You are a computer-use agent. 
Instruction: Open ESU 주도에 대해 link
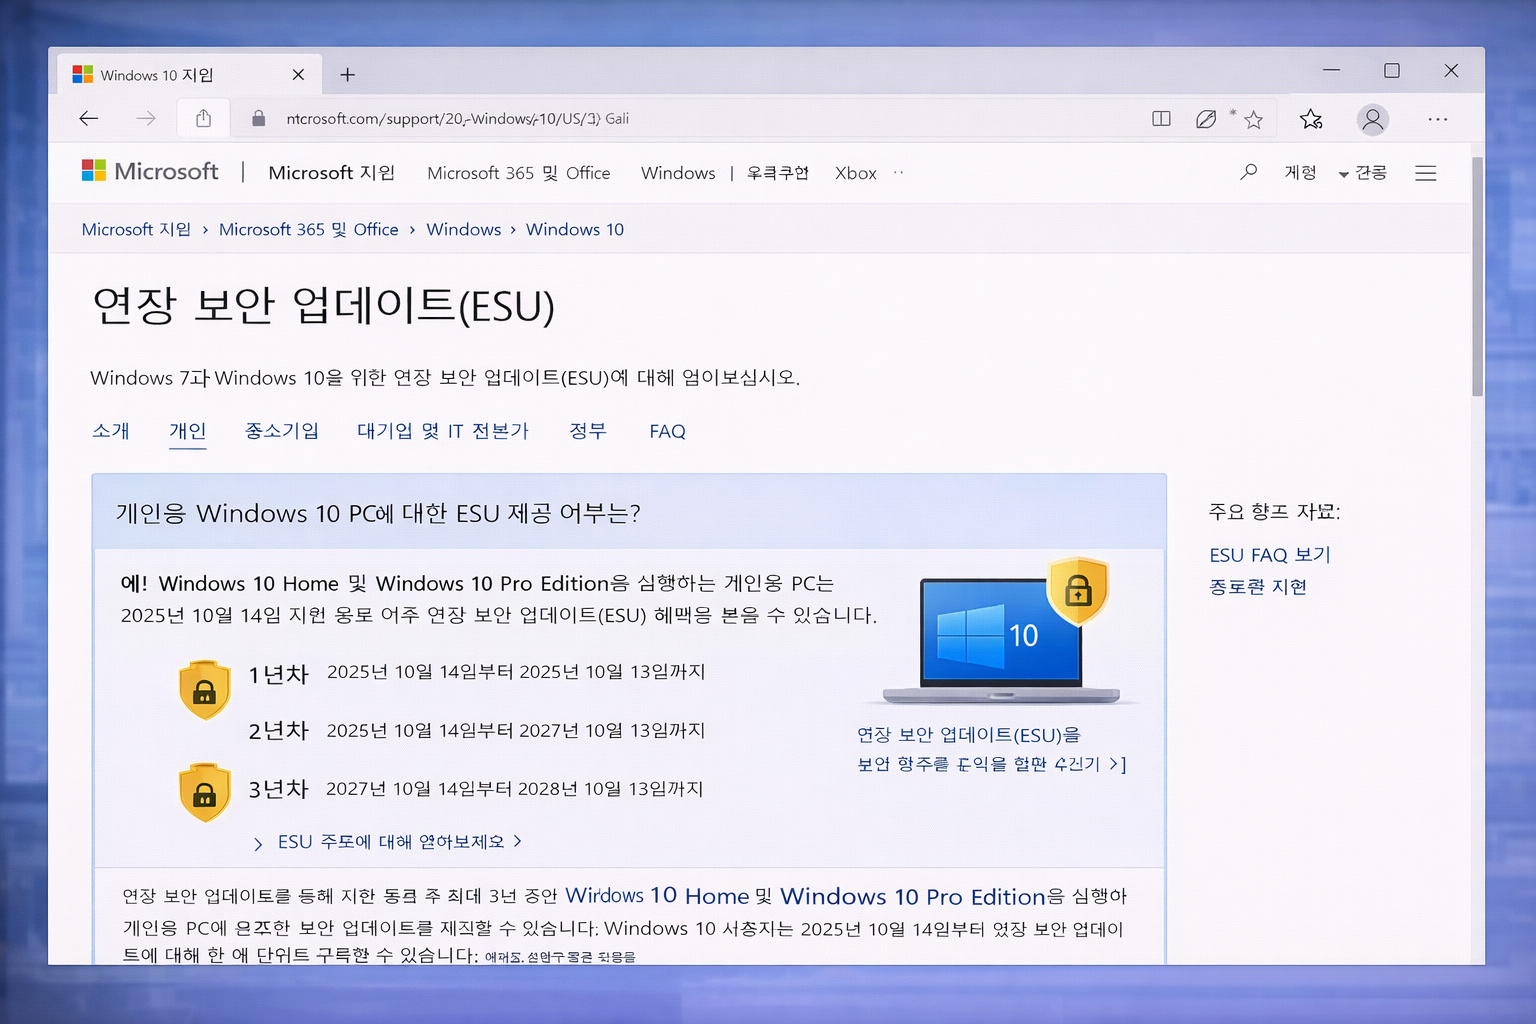pos(391,842)
